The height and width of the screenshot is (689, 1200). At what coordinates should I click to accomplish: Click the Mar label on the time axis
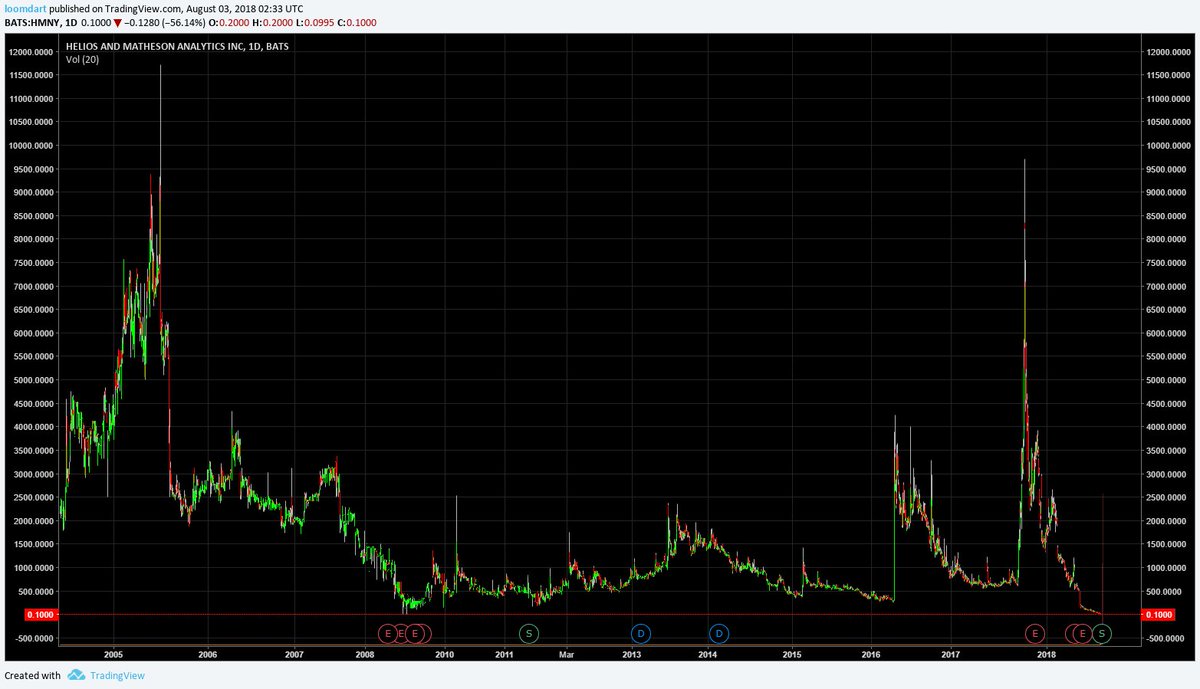coord(566,655)
